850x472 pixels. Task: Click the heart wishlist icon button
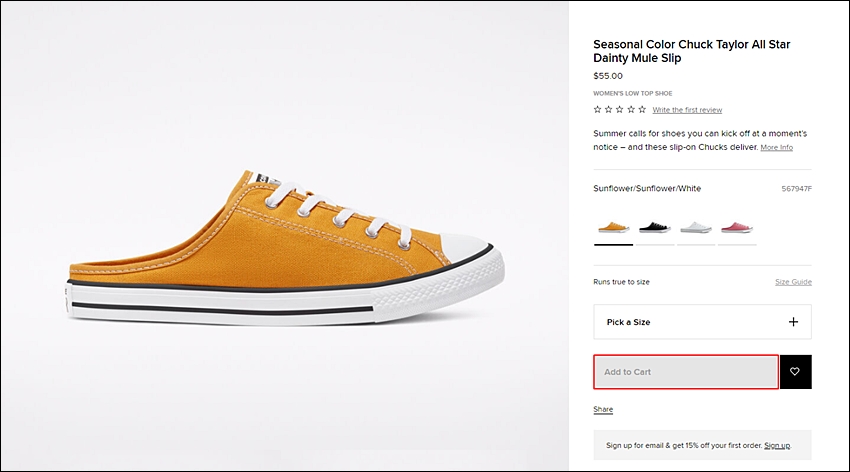(795, 372)
